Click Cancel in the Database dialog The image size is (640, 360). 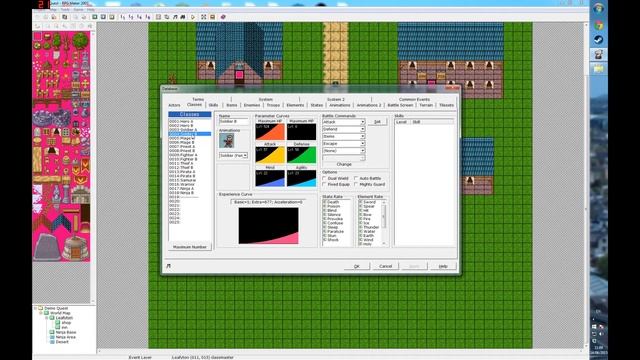[x=385, y=266]
